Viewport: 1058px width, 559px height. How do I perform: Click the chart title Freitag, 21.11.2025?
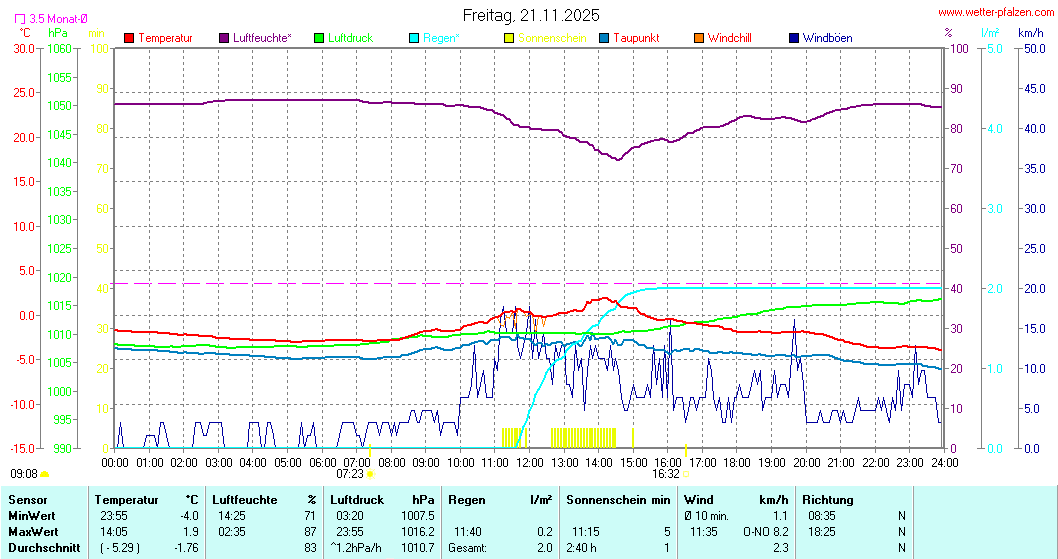(x=531, y=15)
